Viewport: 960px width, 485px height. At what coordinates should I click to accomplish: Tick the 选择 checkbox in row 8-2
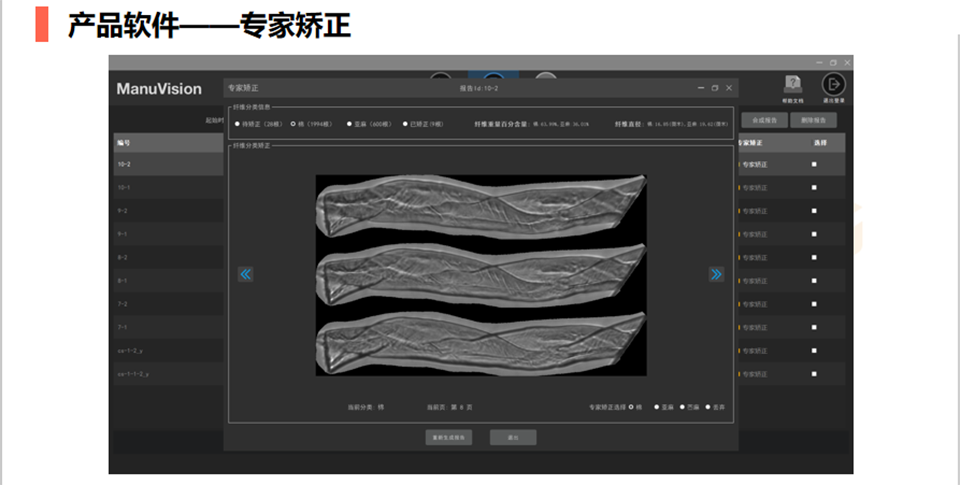click(814, 257)
